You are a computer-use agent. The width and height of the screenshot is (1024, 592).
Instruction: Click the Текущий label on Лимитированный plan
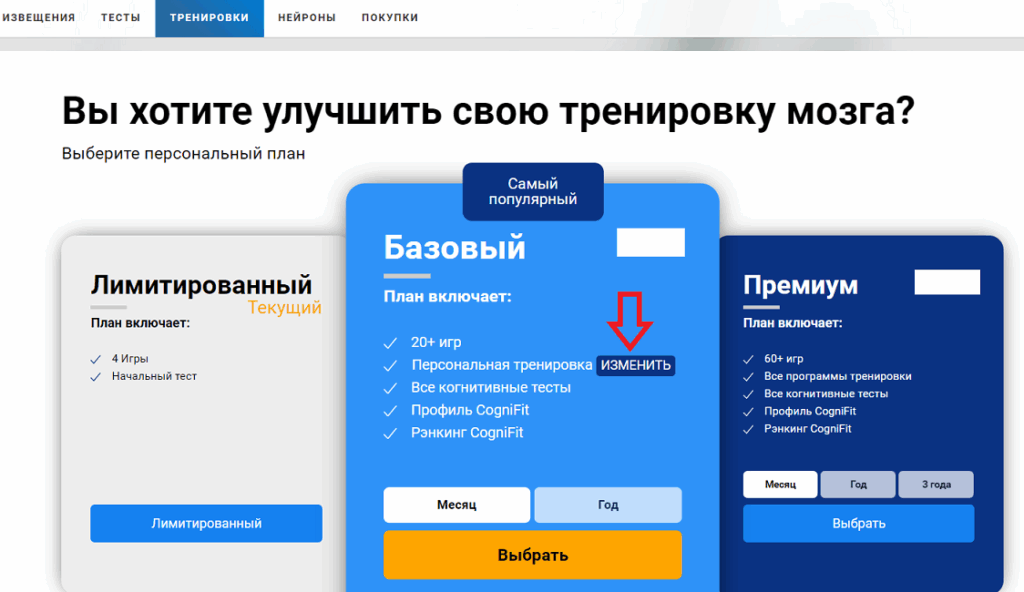click(284, 308)
